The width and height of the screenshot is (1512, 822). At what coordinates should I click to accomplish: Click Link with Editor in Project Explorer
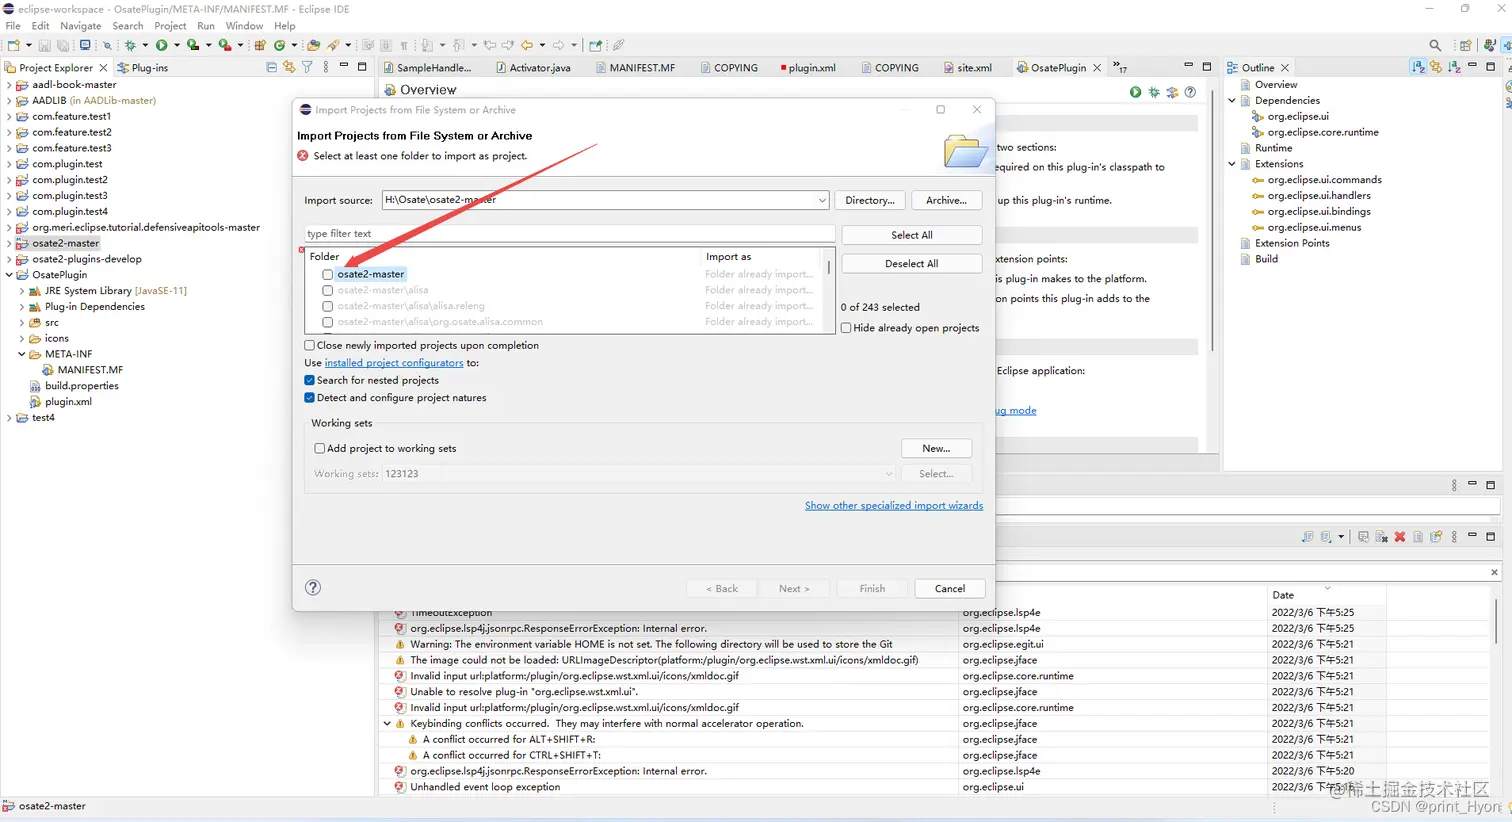(x=289, y=67)
